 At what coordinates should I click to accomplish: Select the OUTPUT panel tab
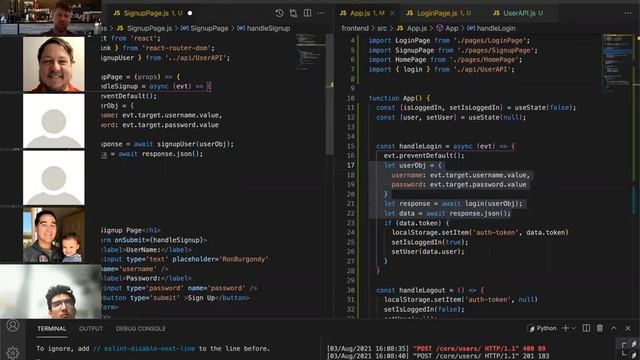[x=91, y=329]
